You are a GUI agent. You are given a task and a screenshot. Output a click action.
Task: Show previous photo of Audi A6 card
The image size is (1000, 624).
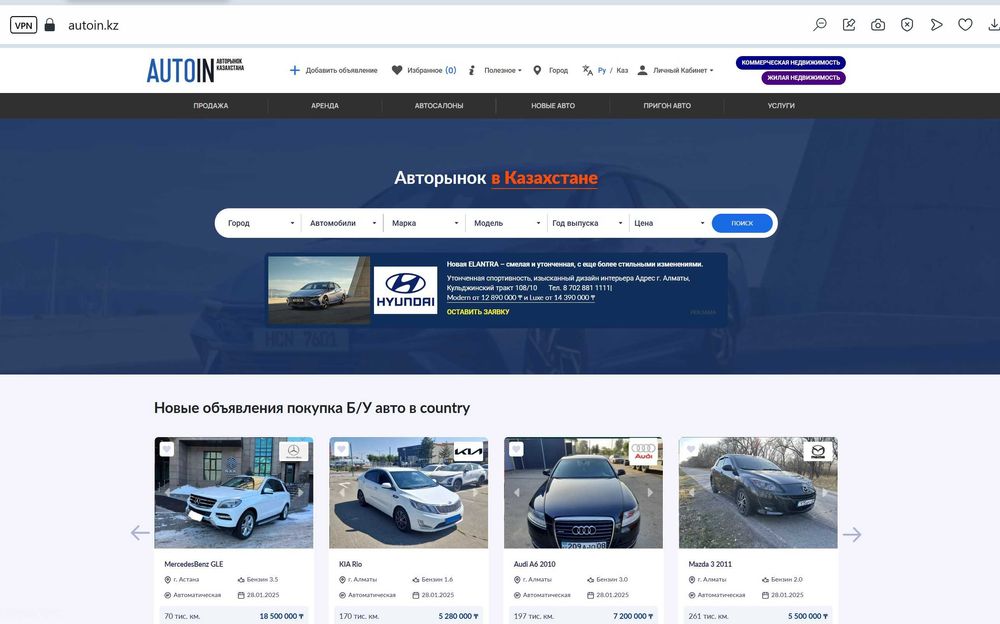click(x=517, y=493)
